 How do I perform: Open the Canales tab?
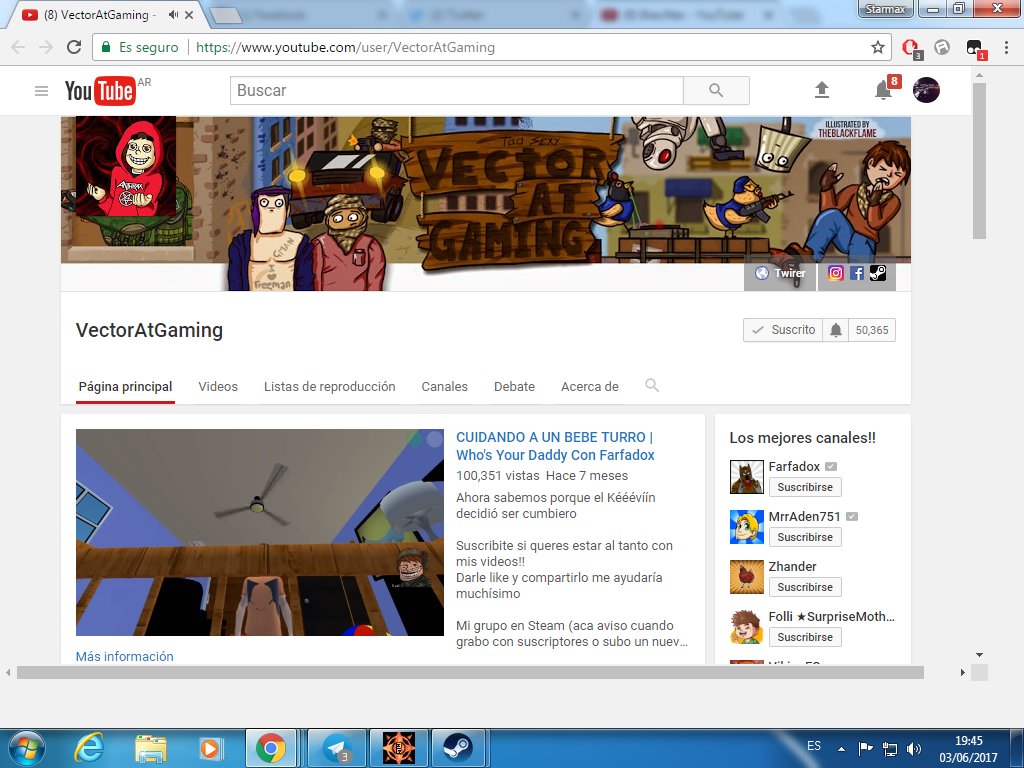coord(445,387)
